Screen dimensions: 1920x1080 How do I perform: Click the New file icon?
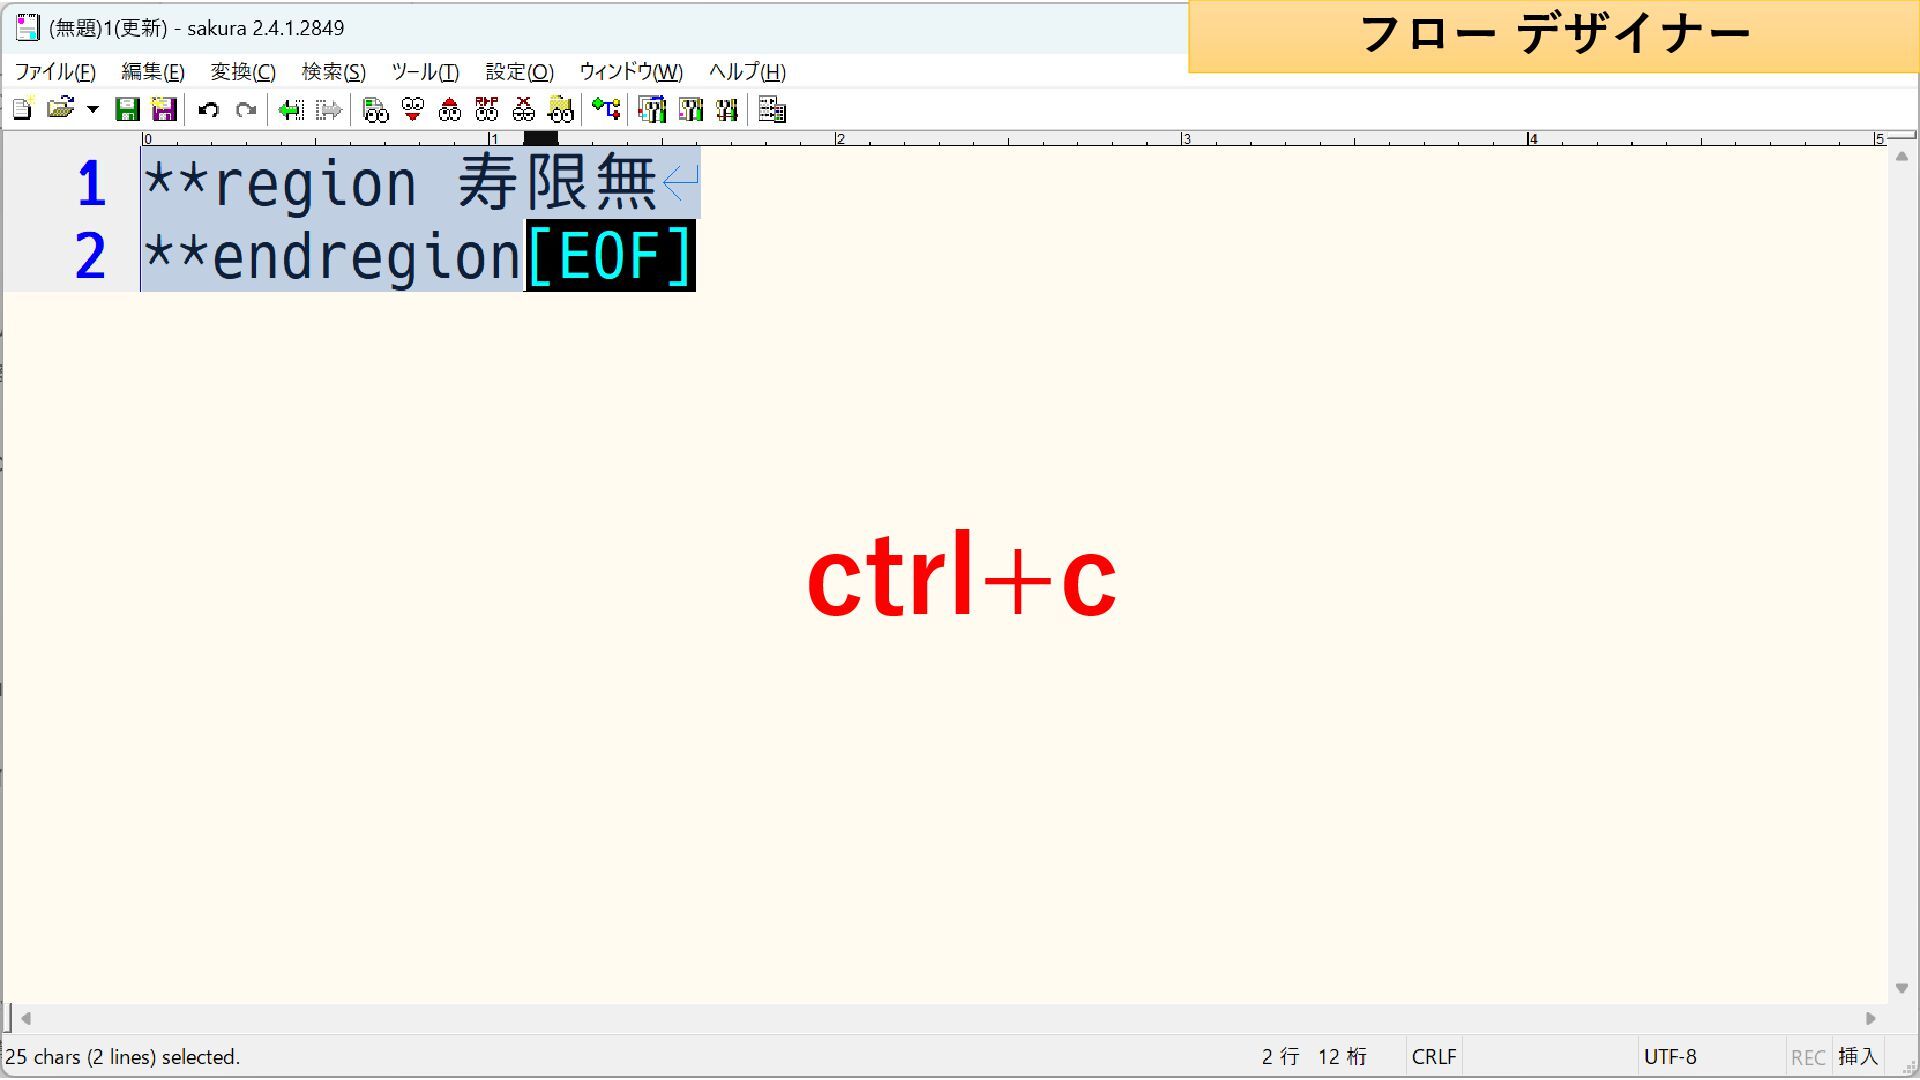22,109
